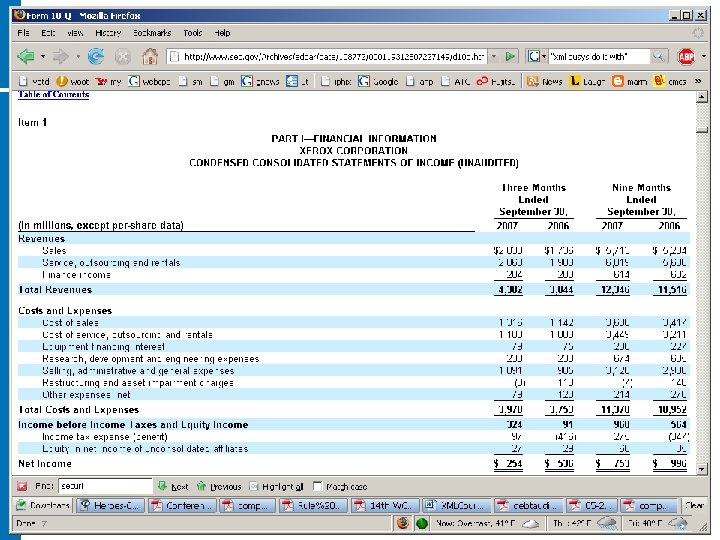The height and width of the screenshot is (540, 720).
Task: Follow the Table of Contents link
Action: click(x=54, y=95)
